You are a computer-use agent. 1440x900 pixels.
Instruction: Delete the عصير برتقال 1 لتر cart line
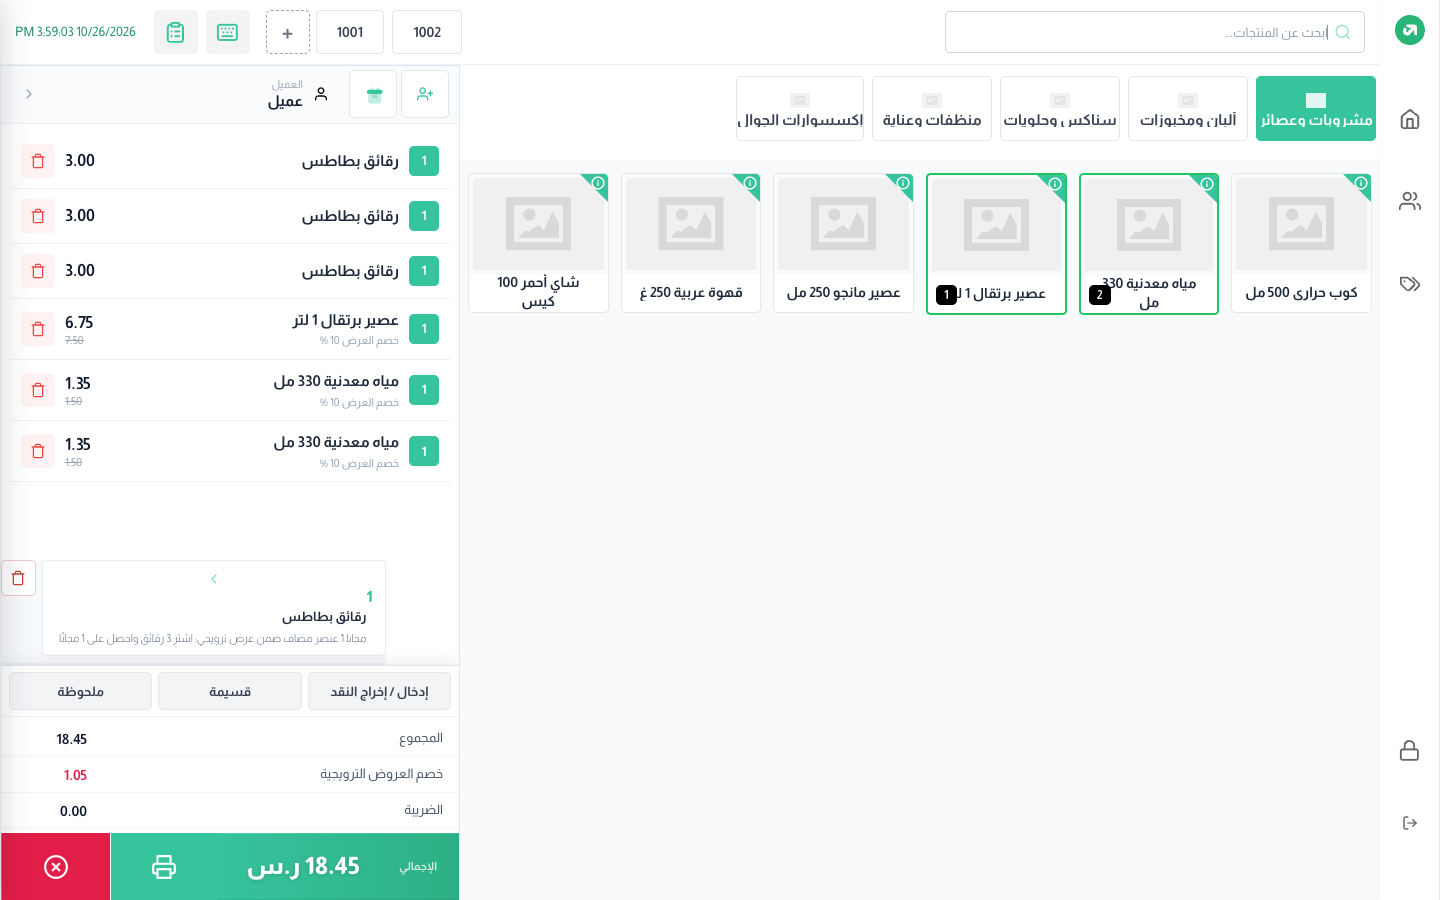(x=38, y=329)
